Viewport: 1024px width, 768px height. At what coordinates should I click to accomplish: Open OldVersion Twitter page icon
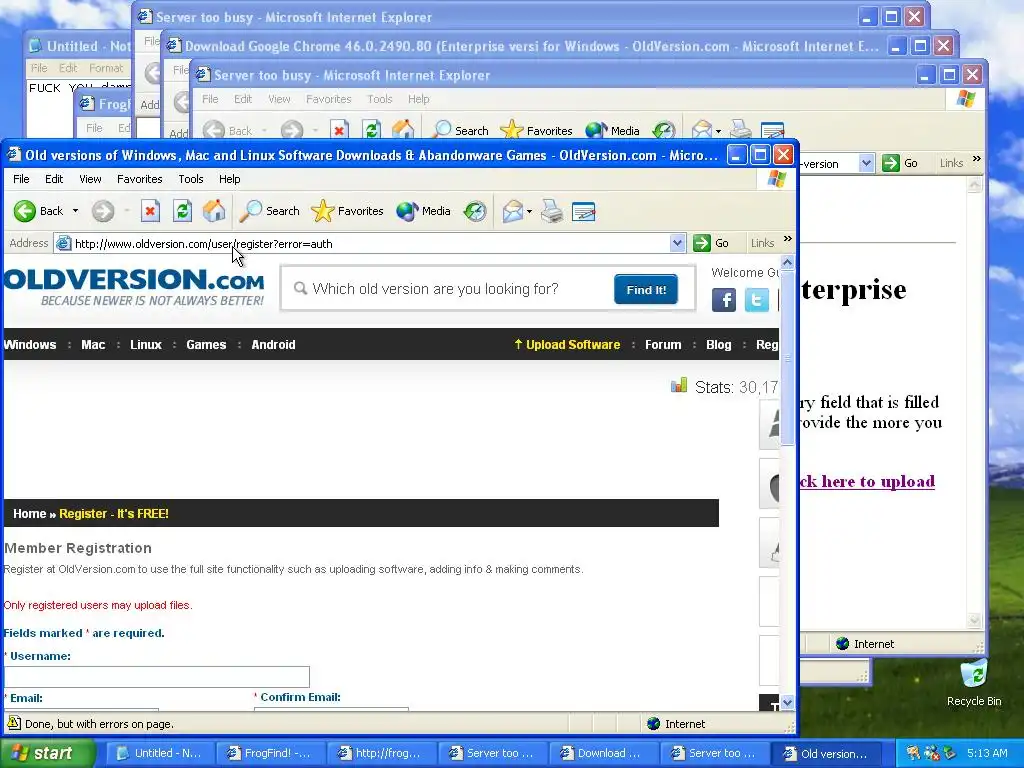click(756, 300)
